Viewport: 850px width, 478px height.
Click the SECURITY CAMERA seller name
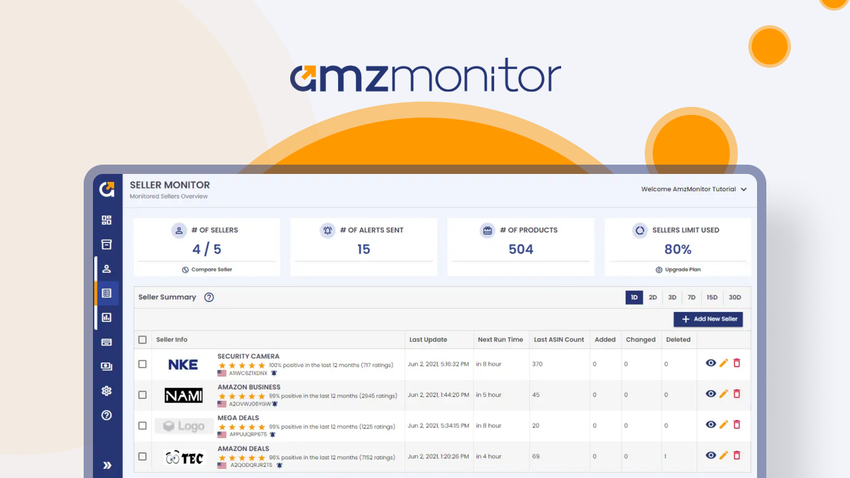coord(248,356)
